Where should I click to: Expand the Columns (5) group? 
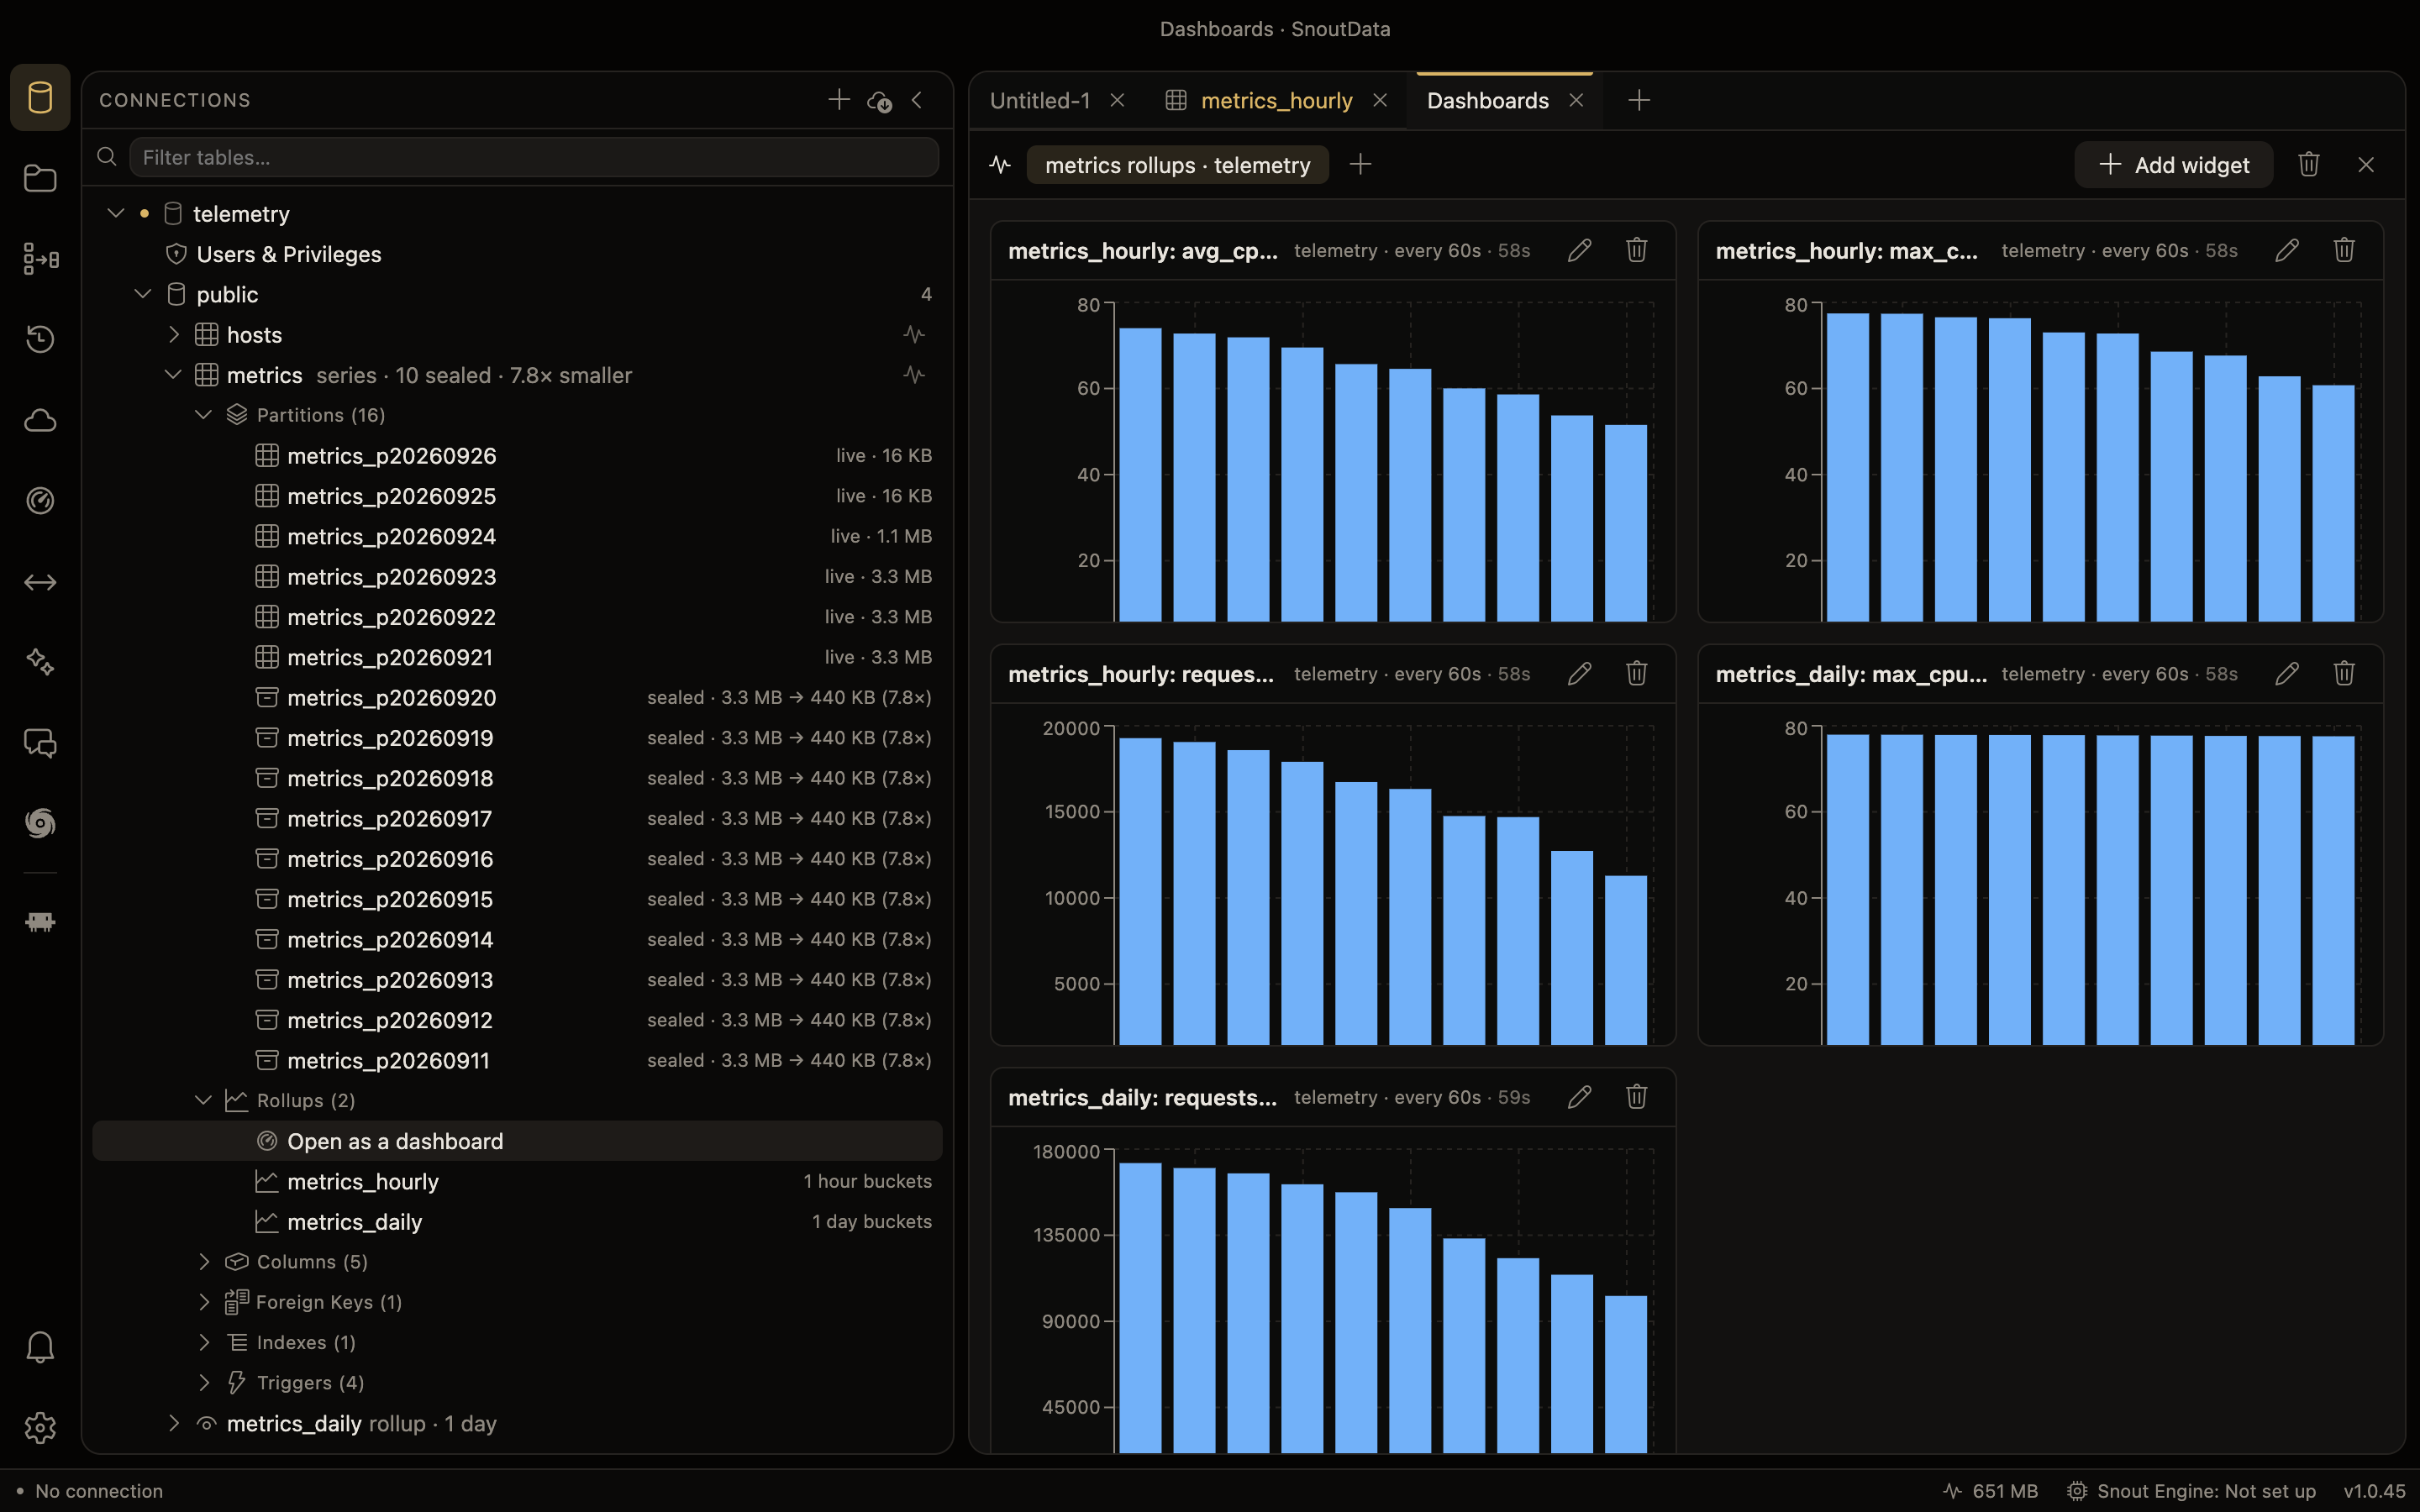pos(204,1262)
